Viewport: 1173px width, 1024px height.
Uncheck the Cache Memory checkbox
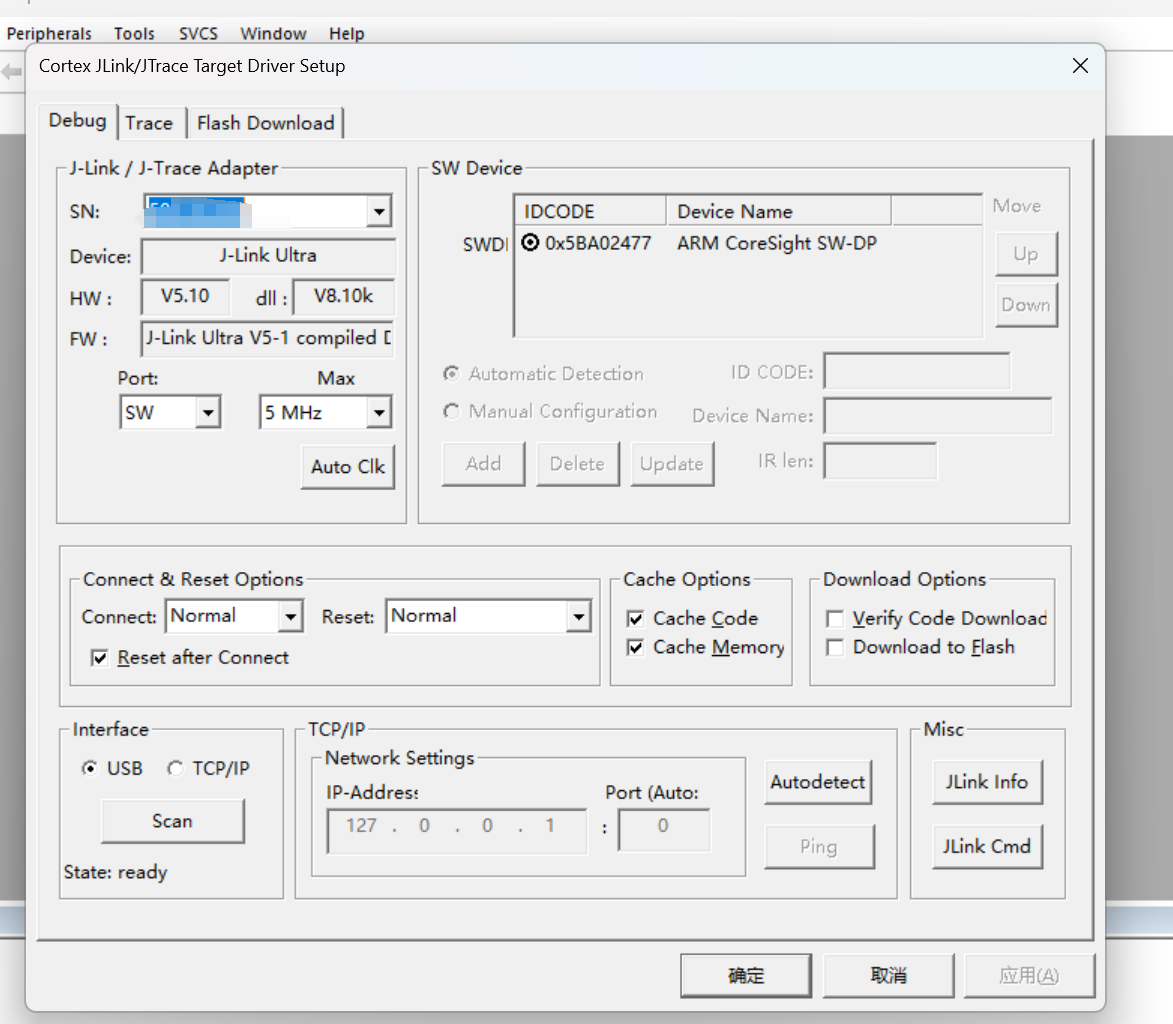click(635, 647)
